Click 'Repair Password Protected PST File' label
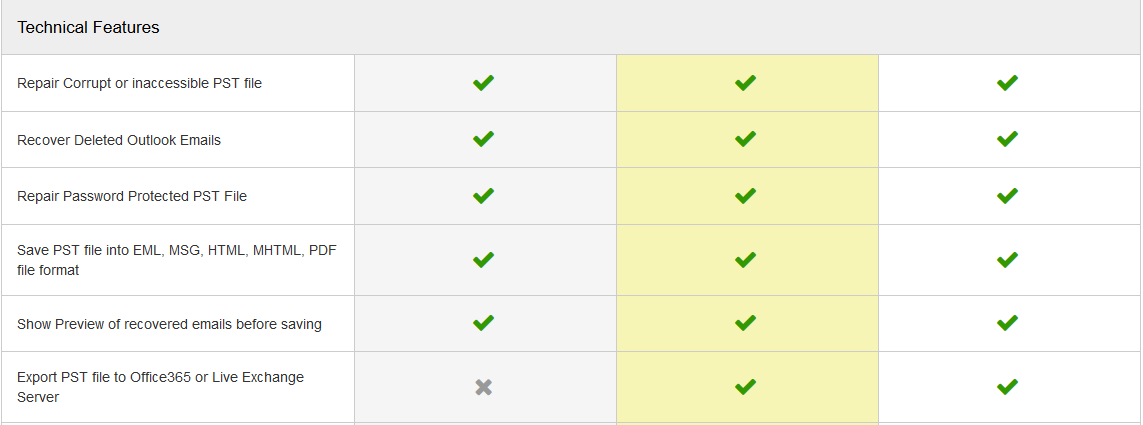 pos(132,196)
